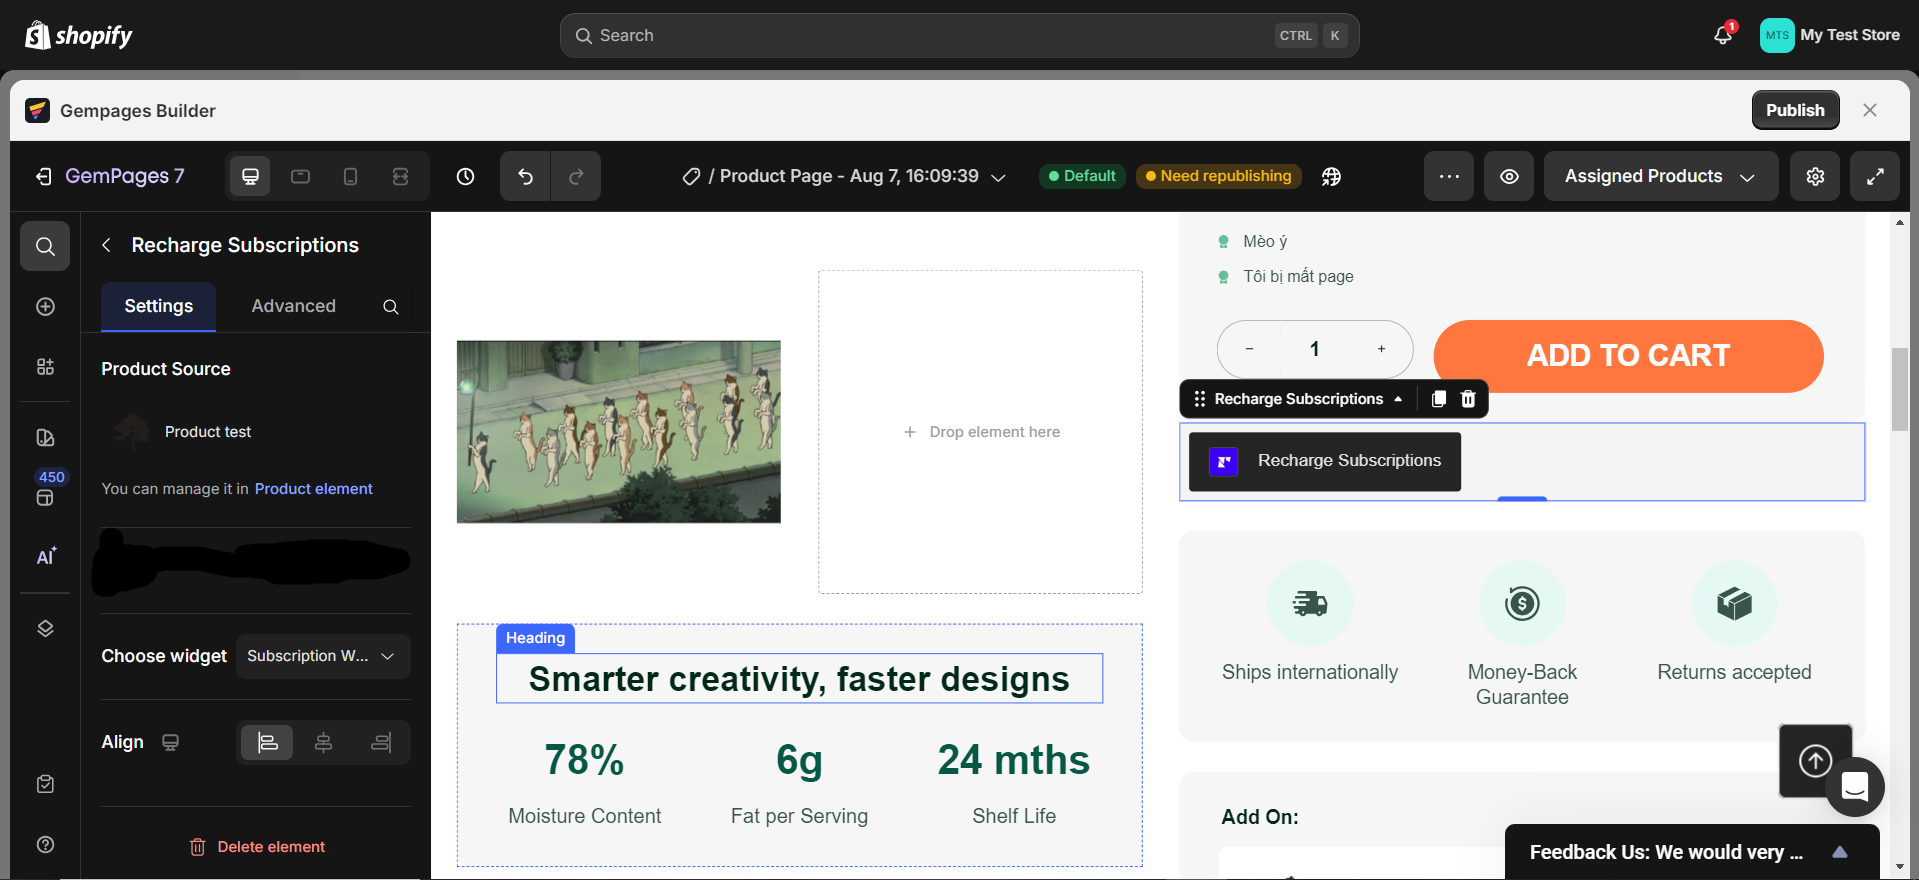Select the Settings tab
Image resolution: width=1919 pixels, height=880 pixels.
(158, 306)
